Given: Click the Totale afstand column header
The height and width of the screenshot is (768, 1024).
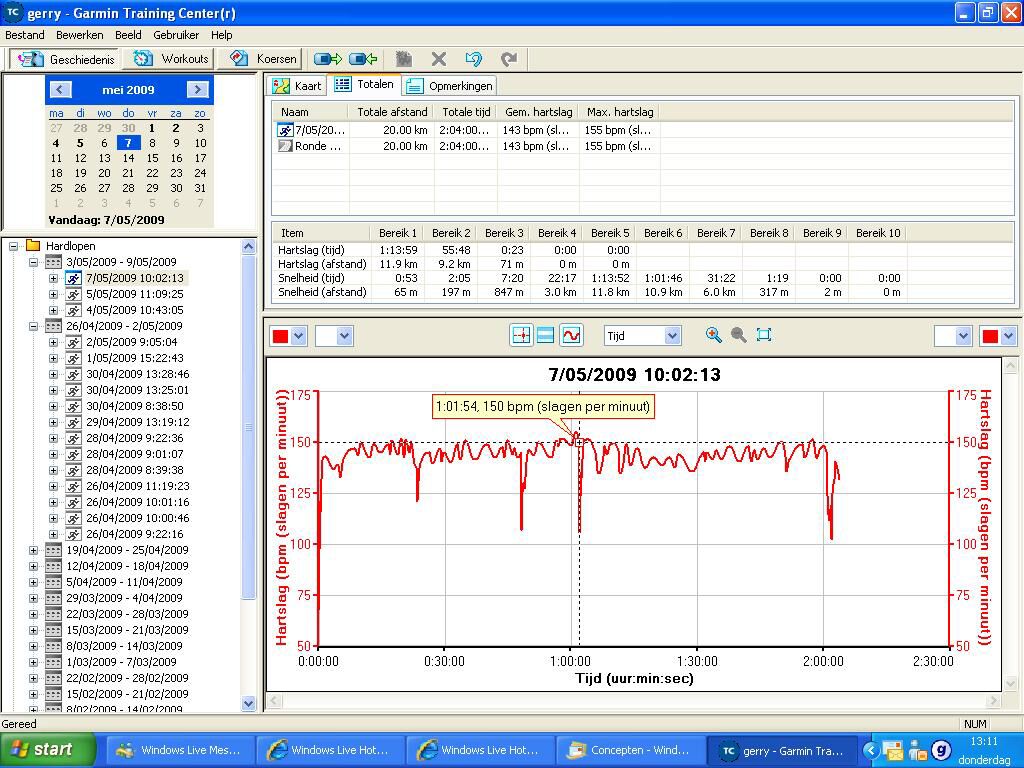Looking at the screenshot, I should [392, 112].
